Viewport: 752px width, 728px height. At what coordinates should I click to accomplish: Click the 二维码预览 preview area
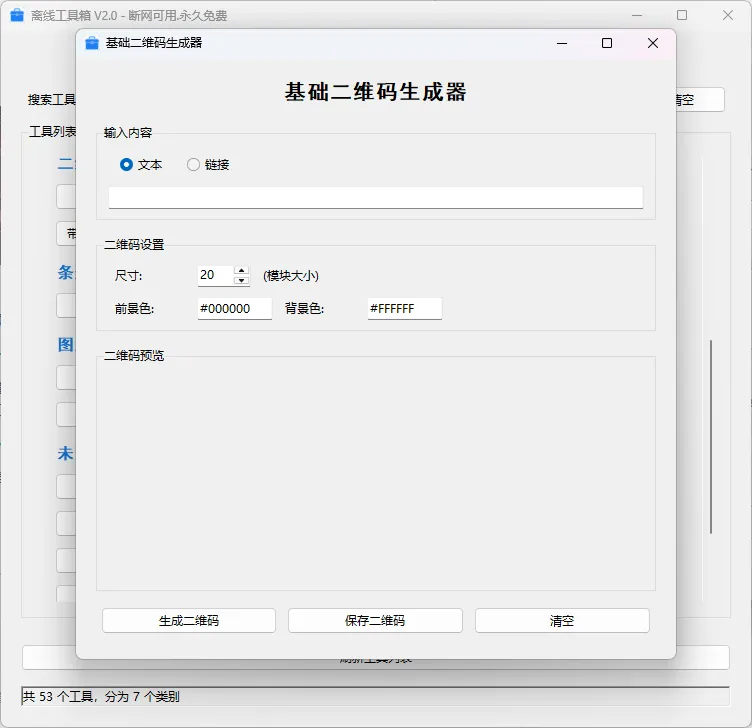[376, 475]
